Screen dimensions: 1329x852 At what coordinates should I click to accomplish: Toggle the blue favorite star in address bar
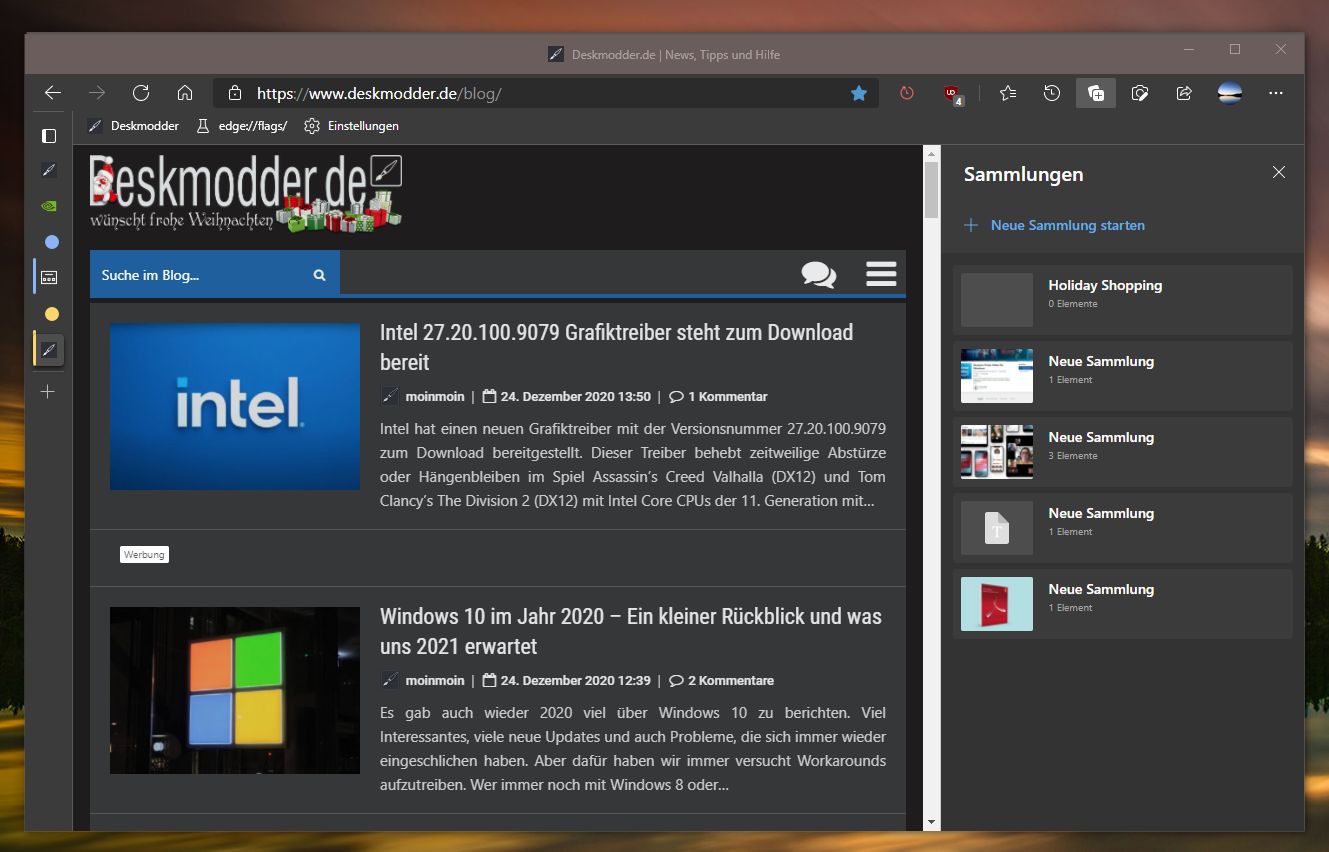(859, 93)
